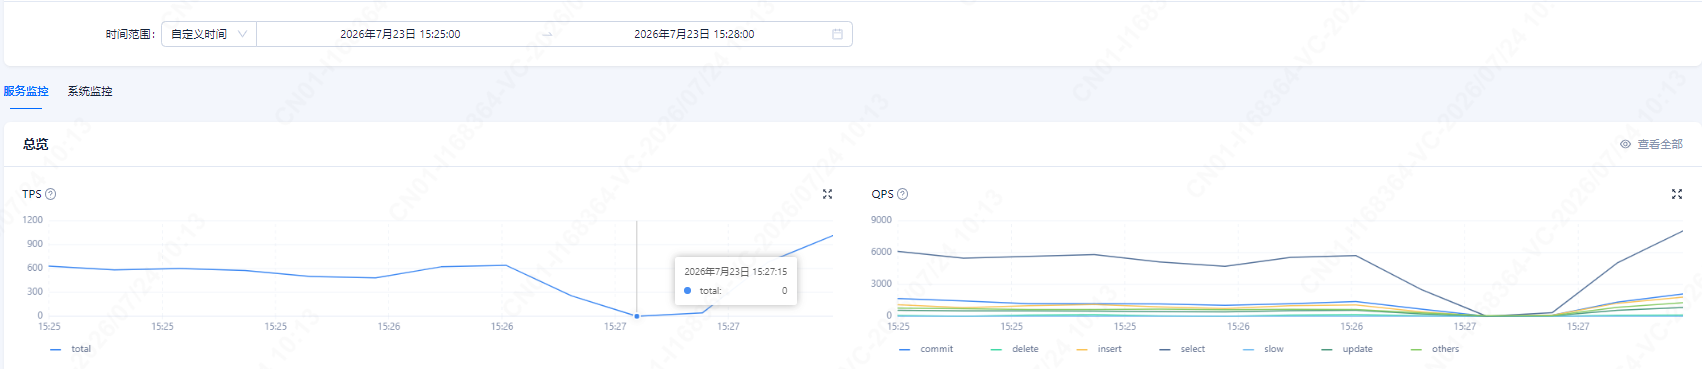Image resolution: width=1702 pixels, height=369 pixels.
Task: Toggle the total series in TPS legend
Action: (70, 349)
